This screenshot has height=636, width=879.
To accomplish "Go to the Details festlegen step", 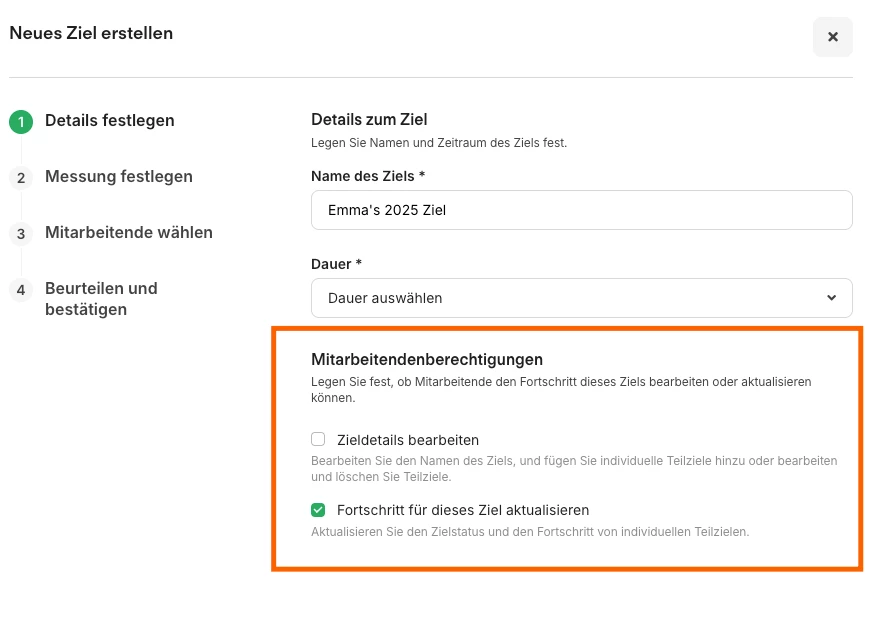I will click(110, 121).
